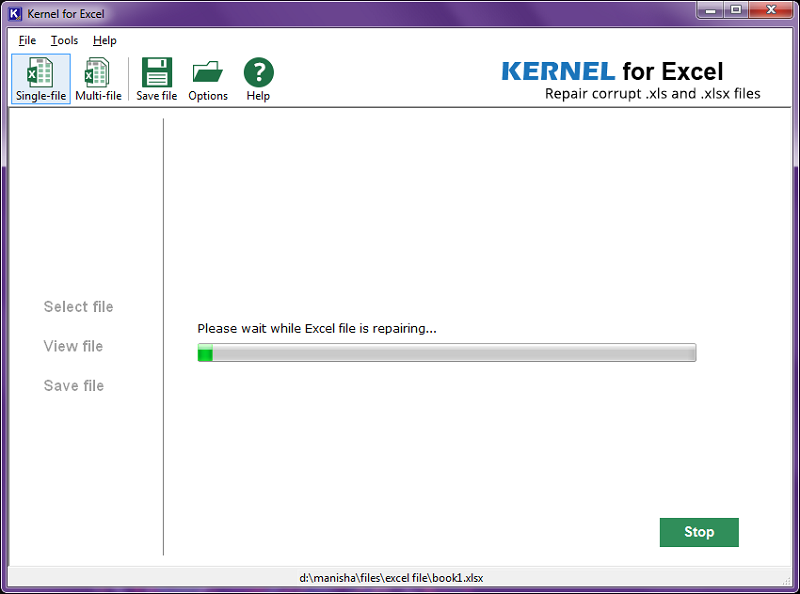Switch to Multi-file repair mode

pos(98,79)
